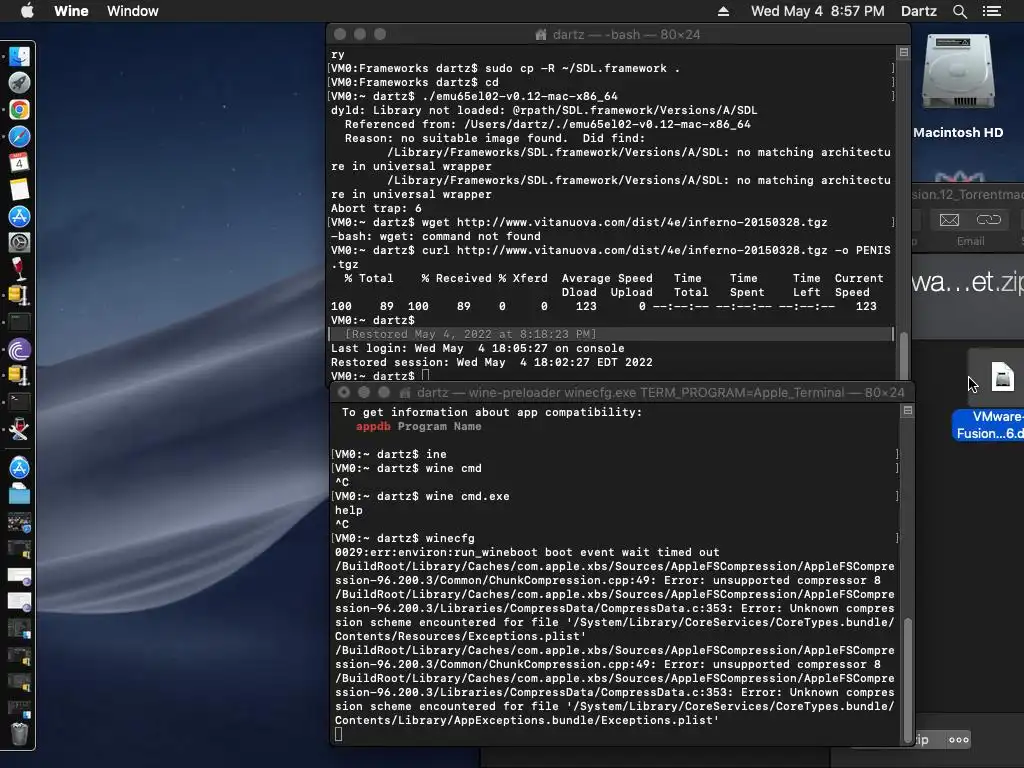This screenshot has width=1024, height=768.
Task: Click the winecfg terminal vertical scrollbar
Action: tap(908, 679)
